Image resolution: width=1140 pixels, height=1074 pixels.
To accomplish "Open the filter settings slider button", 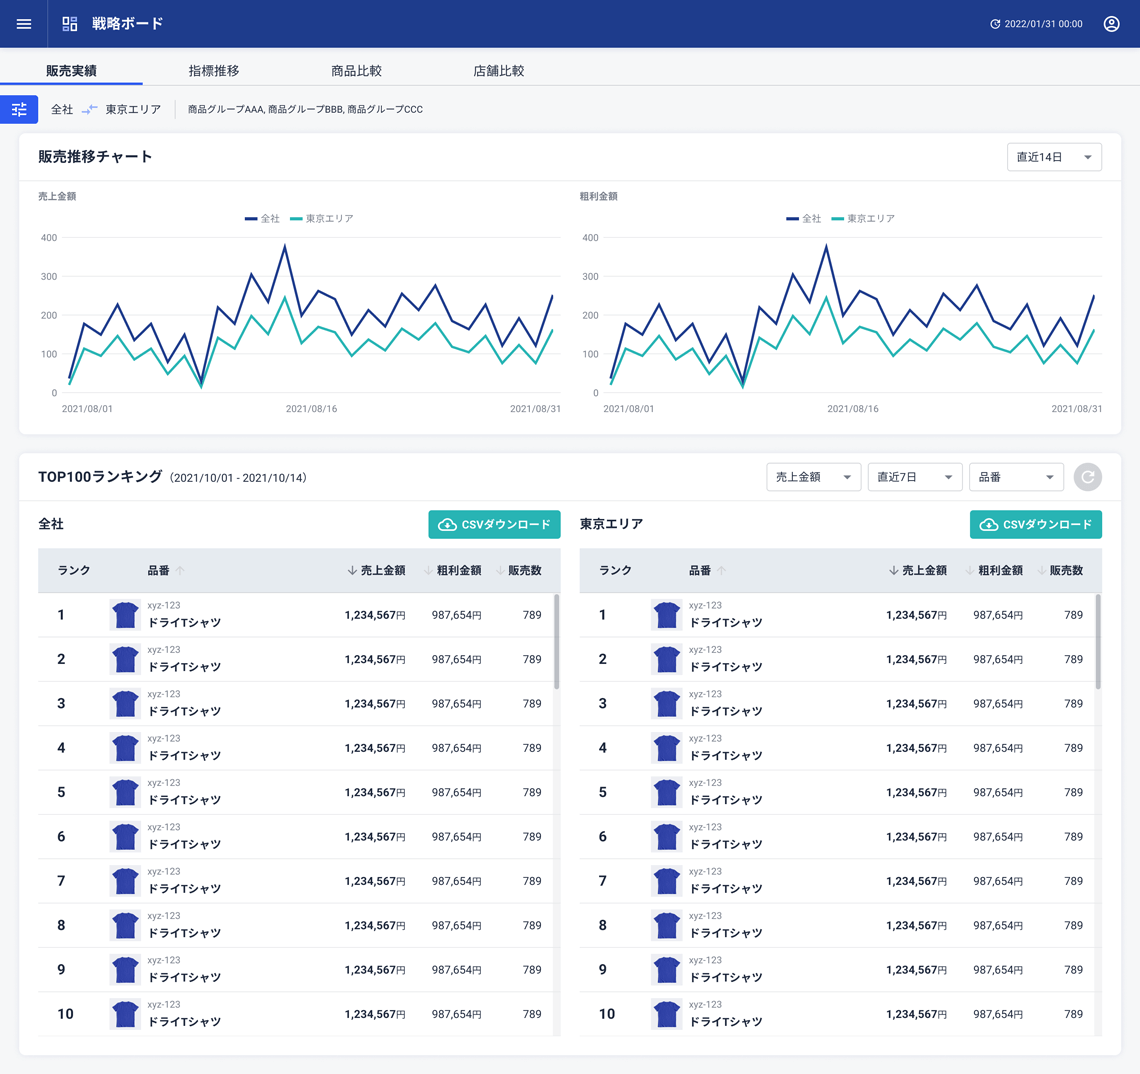I will pos(19,110).
